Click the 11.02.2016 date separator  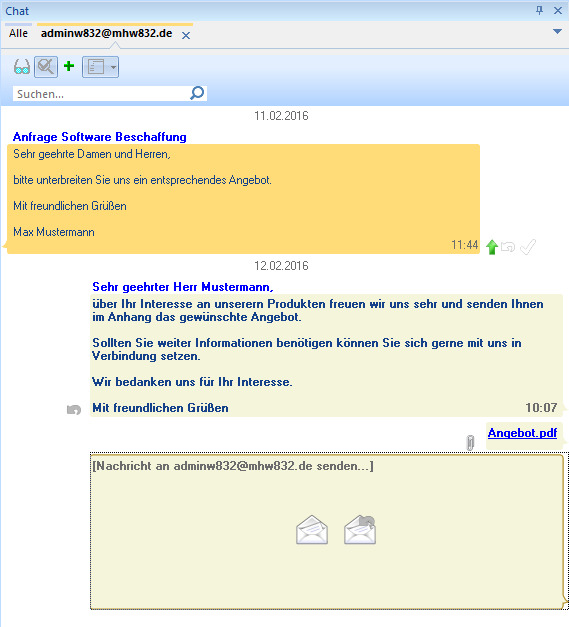pyautogui.click(x=281, y=116)
